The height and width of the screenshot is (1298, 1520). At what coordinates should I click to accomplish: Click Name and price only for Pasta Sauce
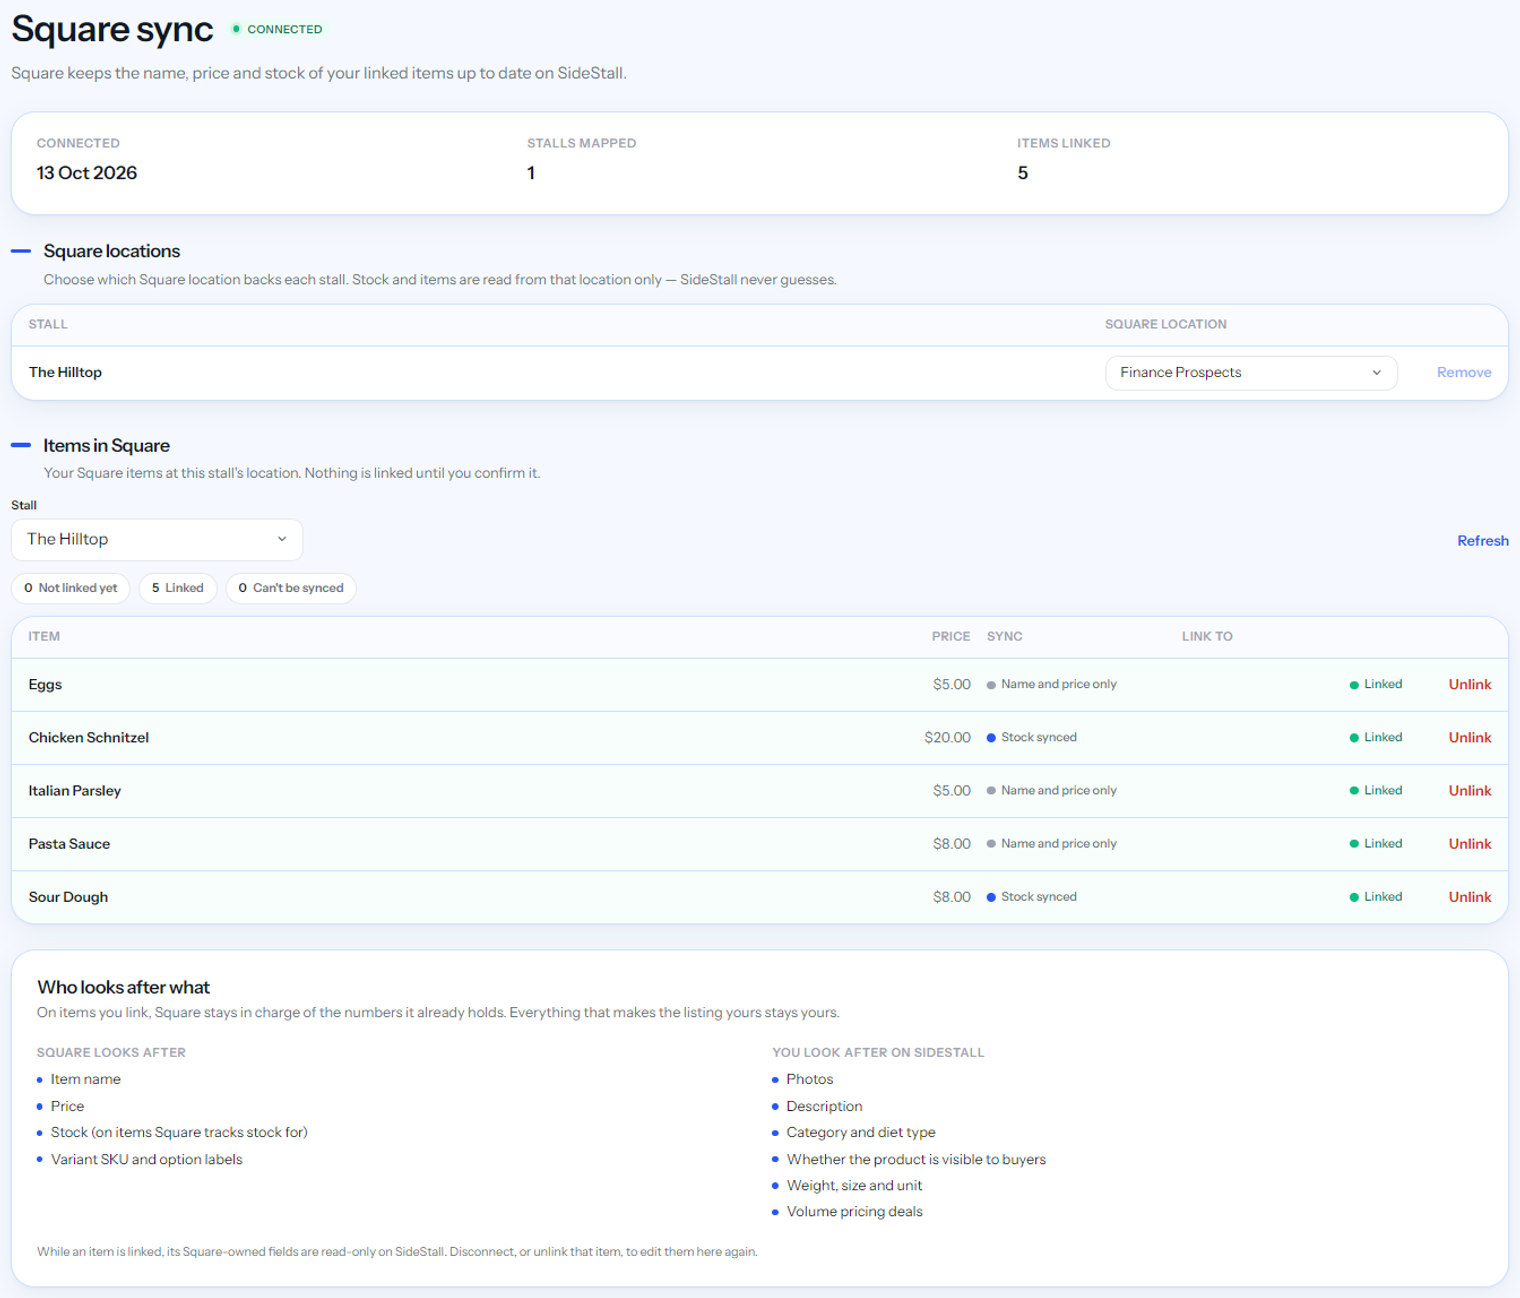pos(1052,844)
